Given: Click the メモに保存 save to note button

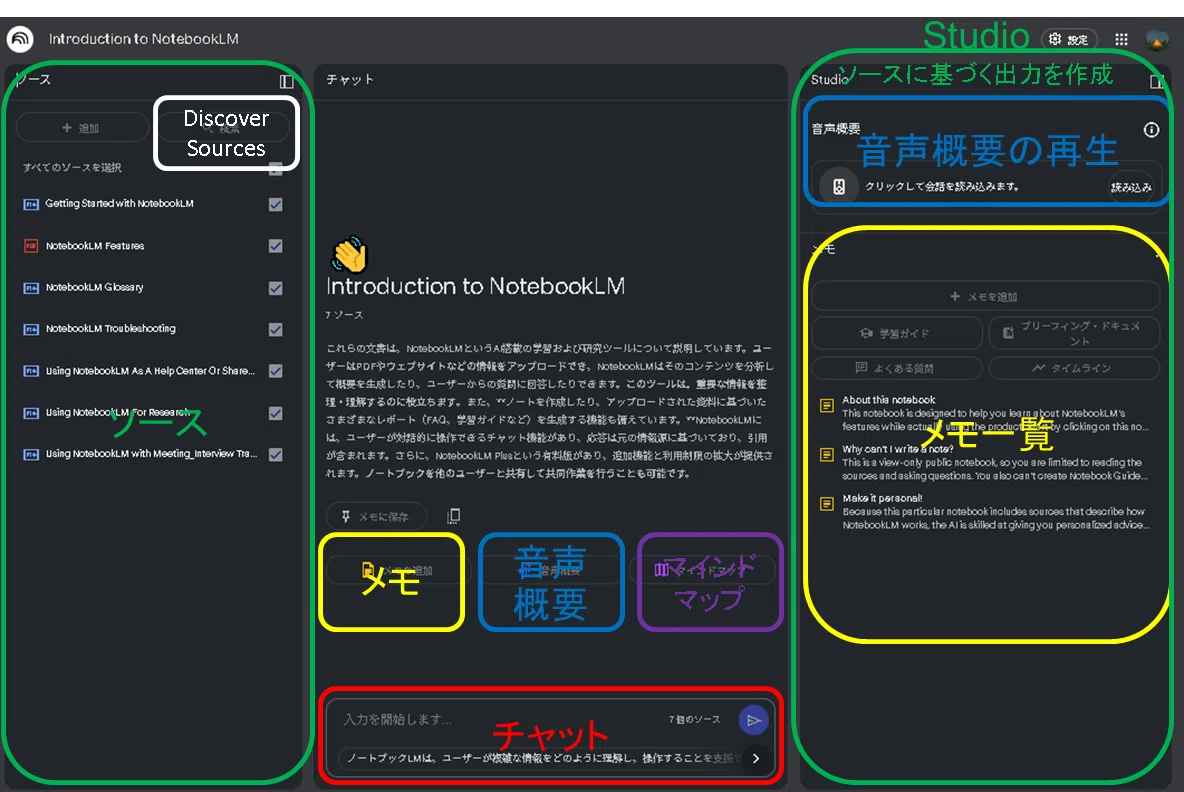Looking at the screenshot, I should (x=376, y=516).
